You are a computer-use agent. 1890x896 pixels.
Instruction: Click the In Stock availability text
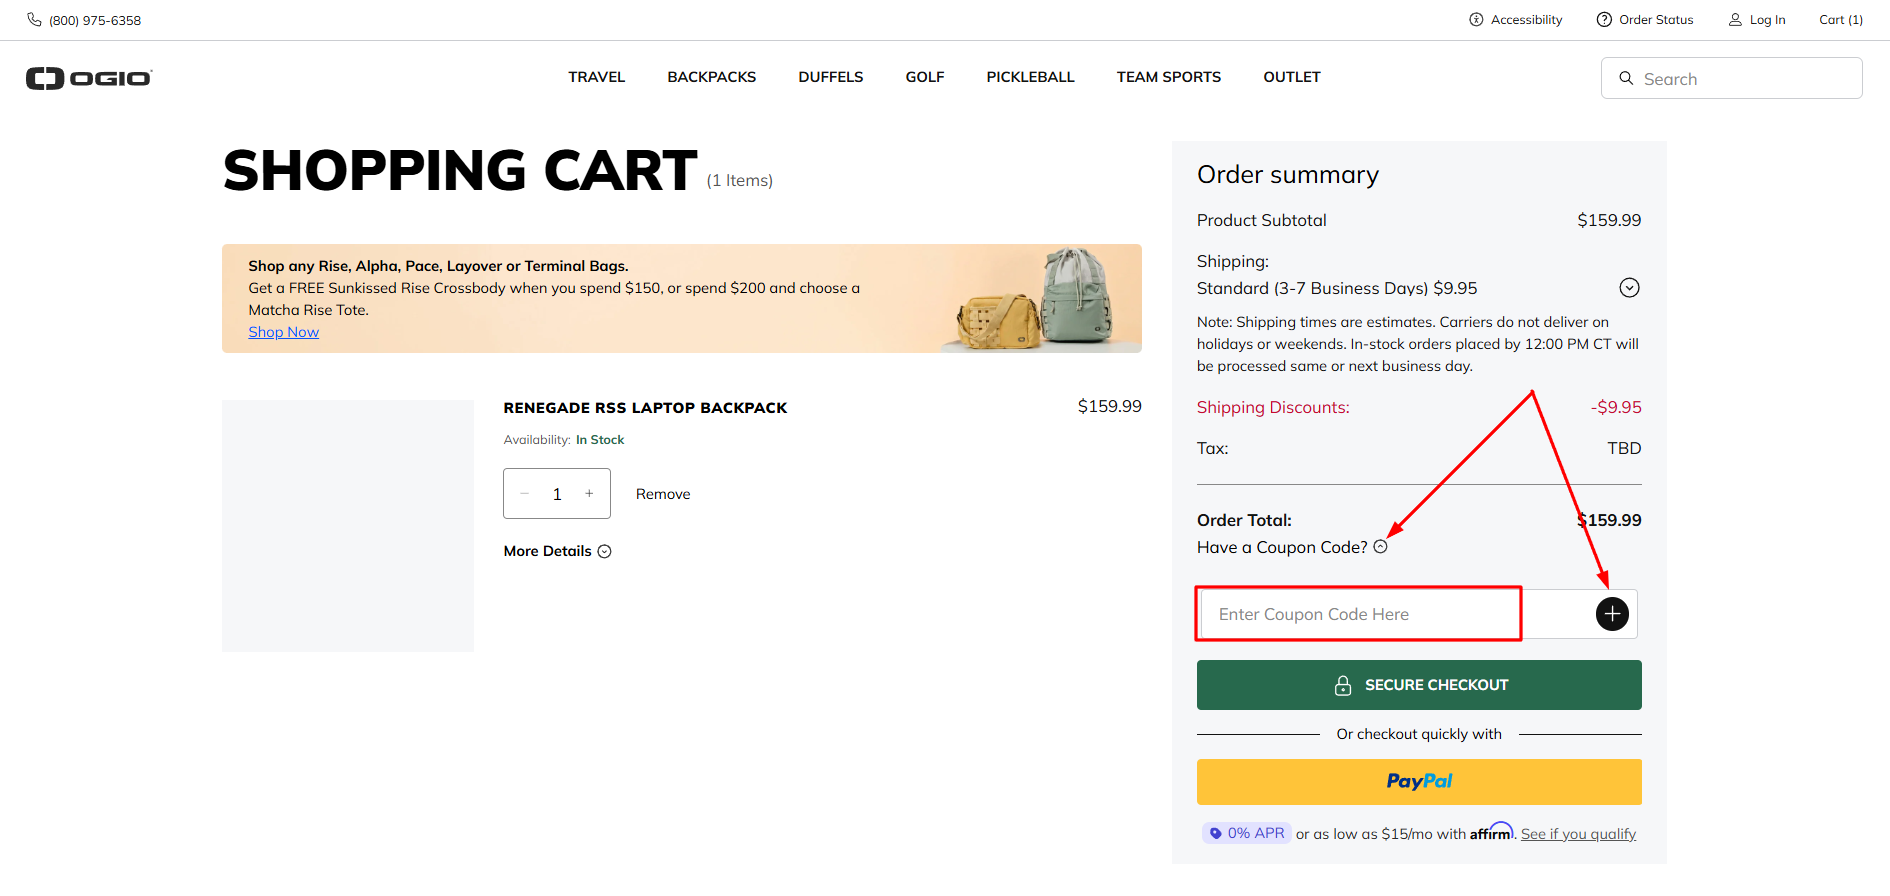[x=600, y=440]
